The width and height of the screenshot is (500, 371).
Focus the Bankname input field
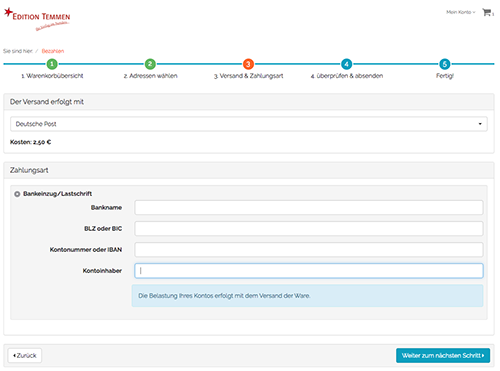point(309,207)
